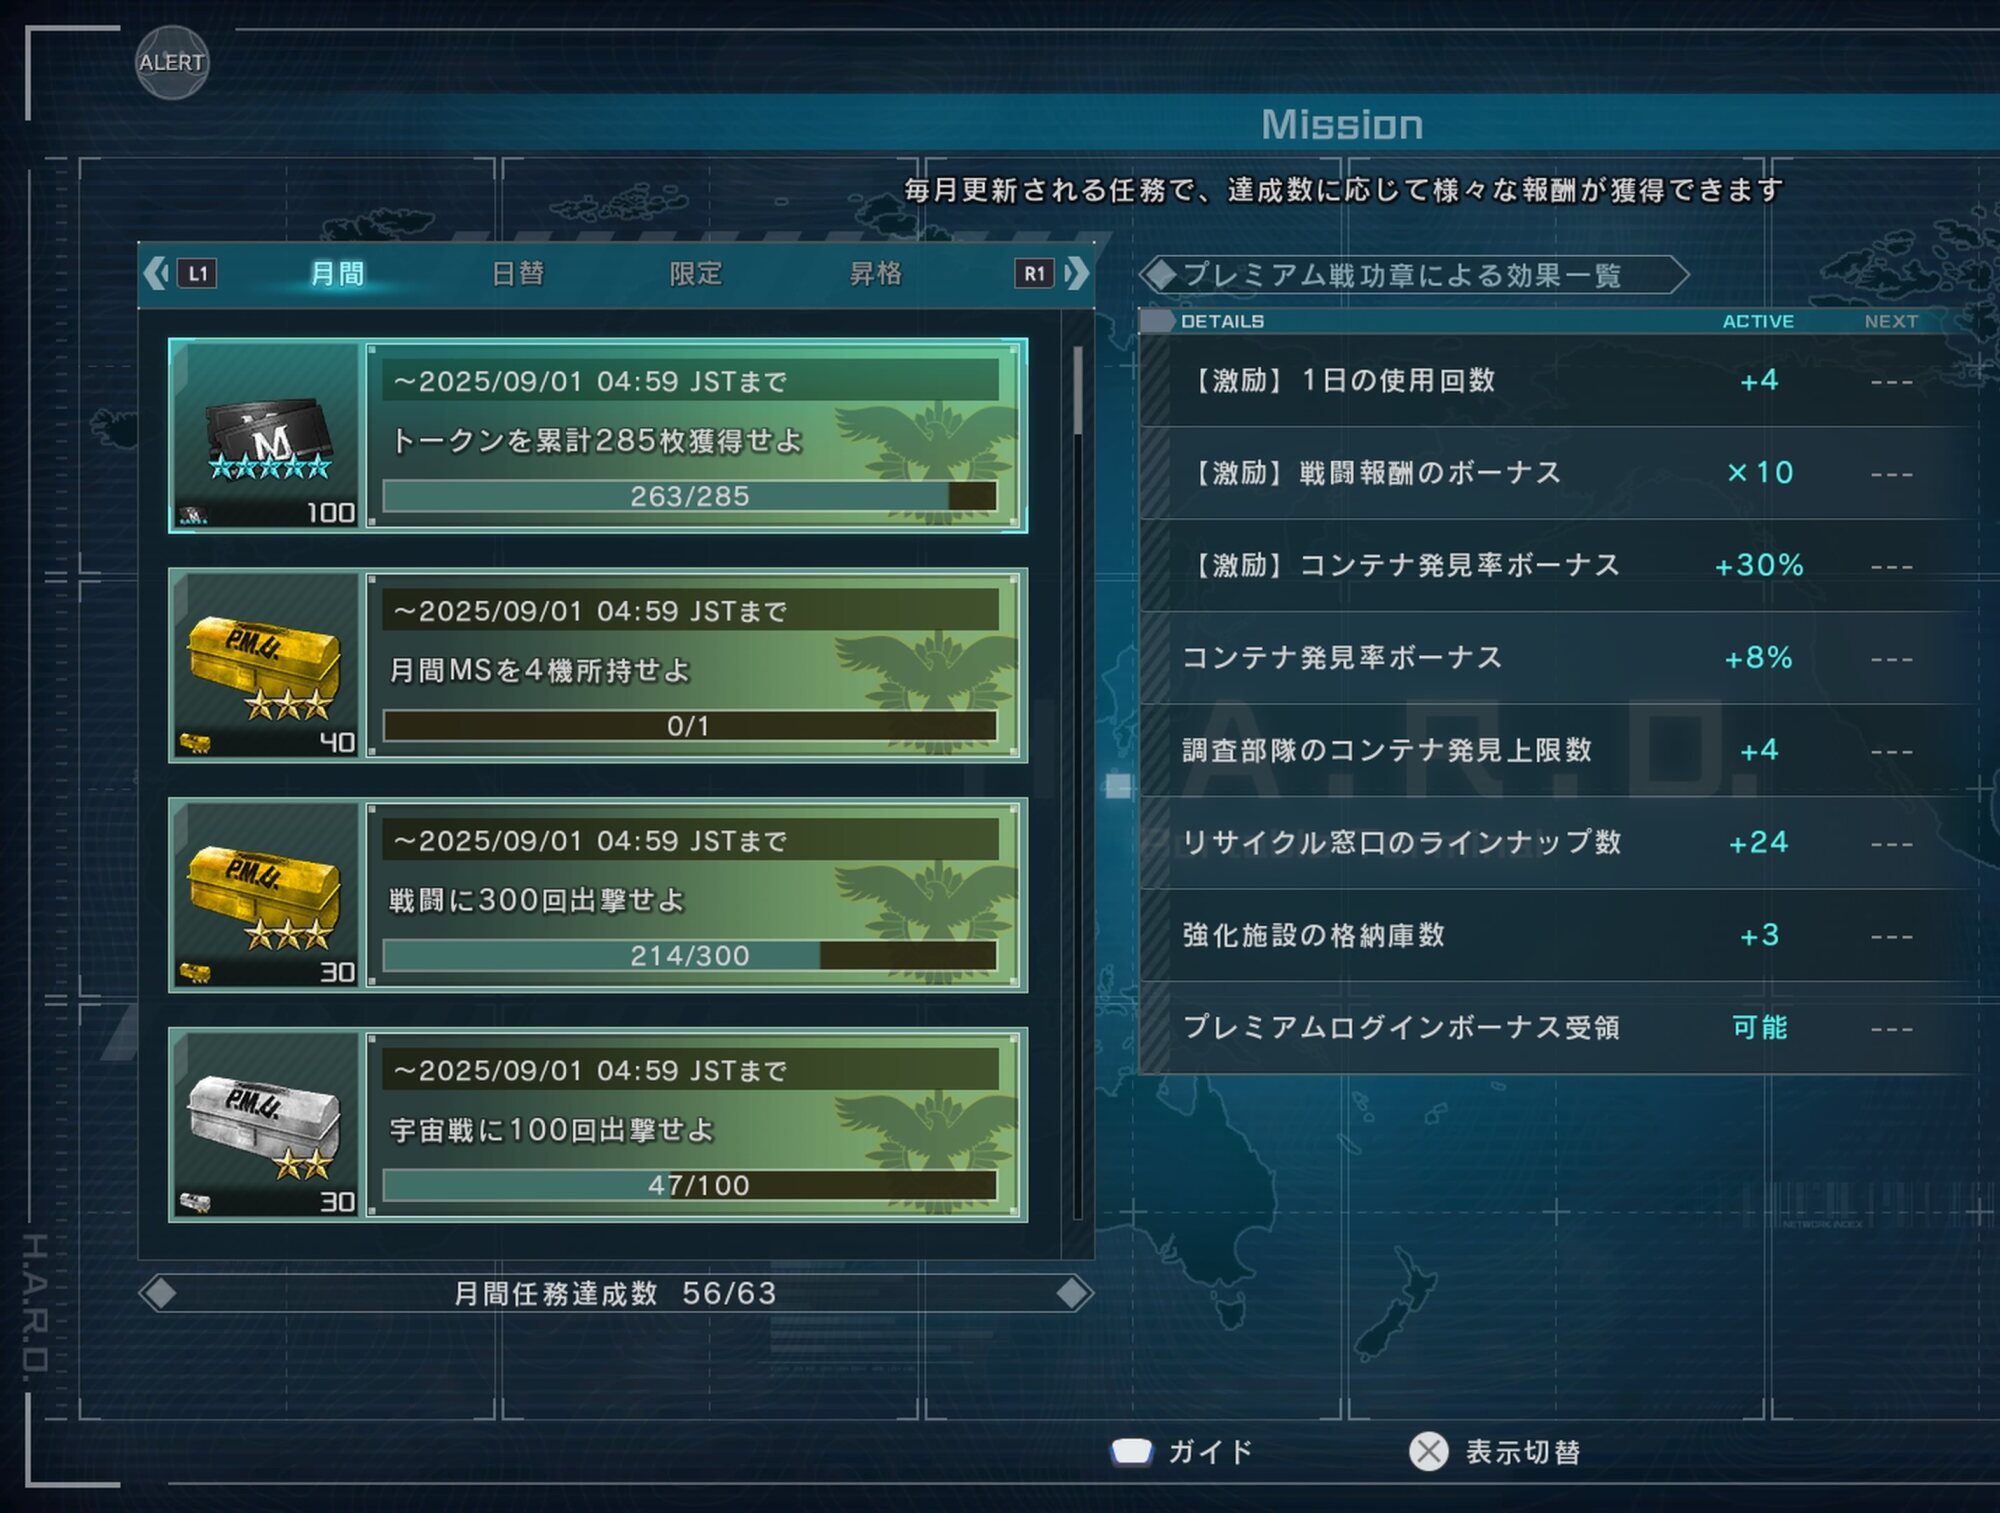Select the プレミアムログインボーナス受領 row
2000x1513 pixels.
[1558, 1027]
